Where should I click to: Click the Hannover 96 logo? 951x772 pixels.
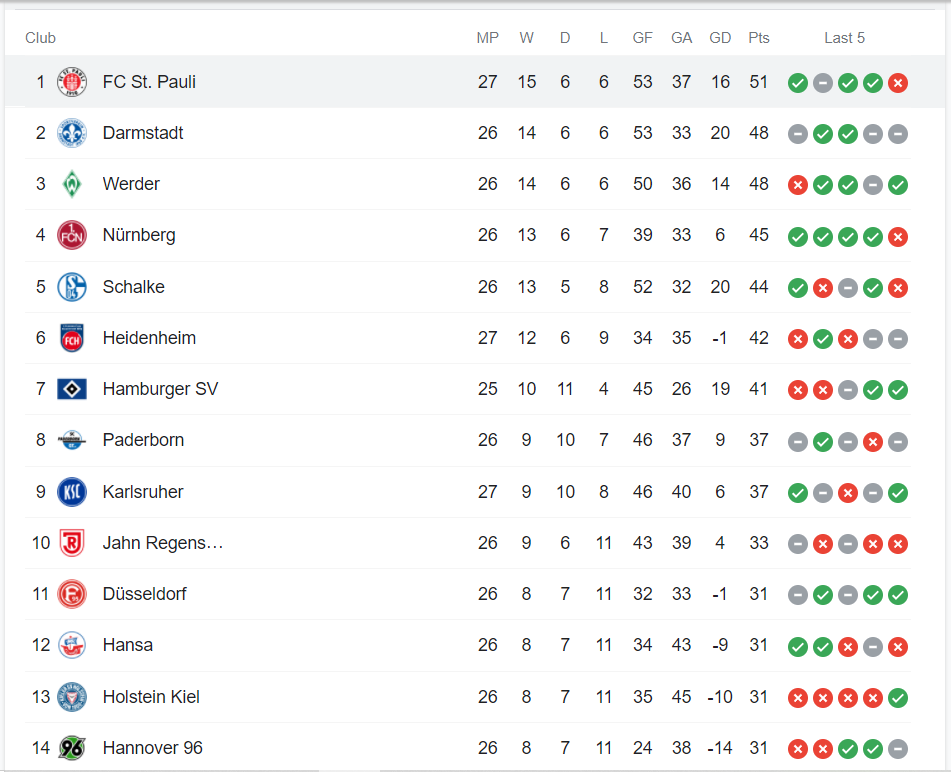coord(72,748)
